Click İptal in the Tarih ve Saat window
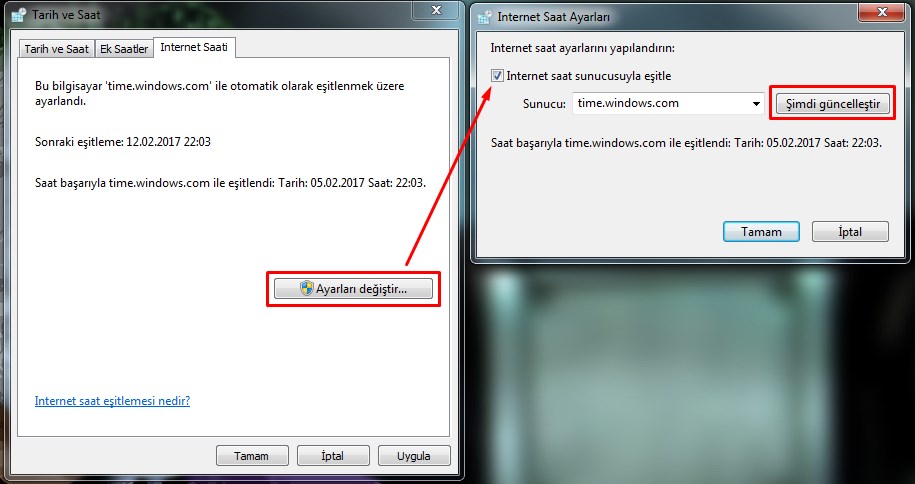This screenshot has height=484, width=915. pyautogui.click(x=333, y=455)
